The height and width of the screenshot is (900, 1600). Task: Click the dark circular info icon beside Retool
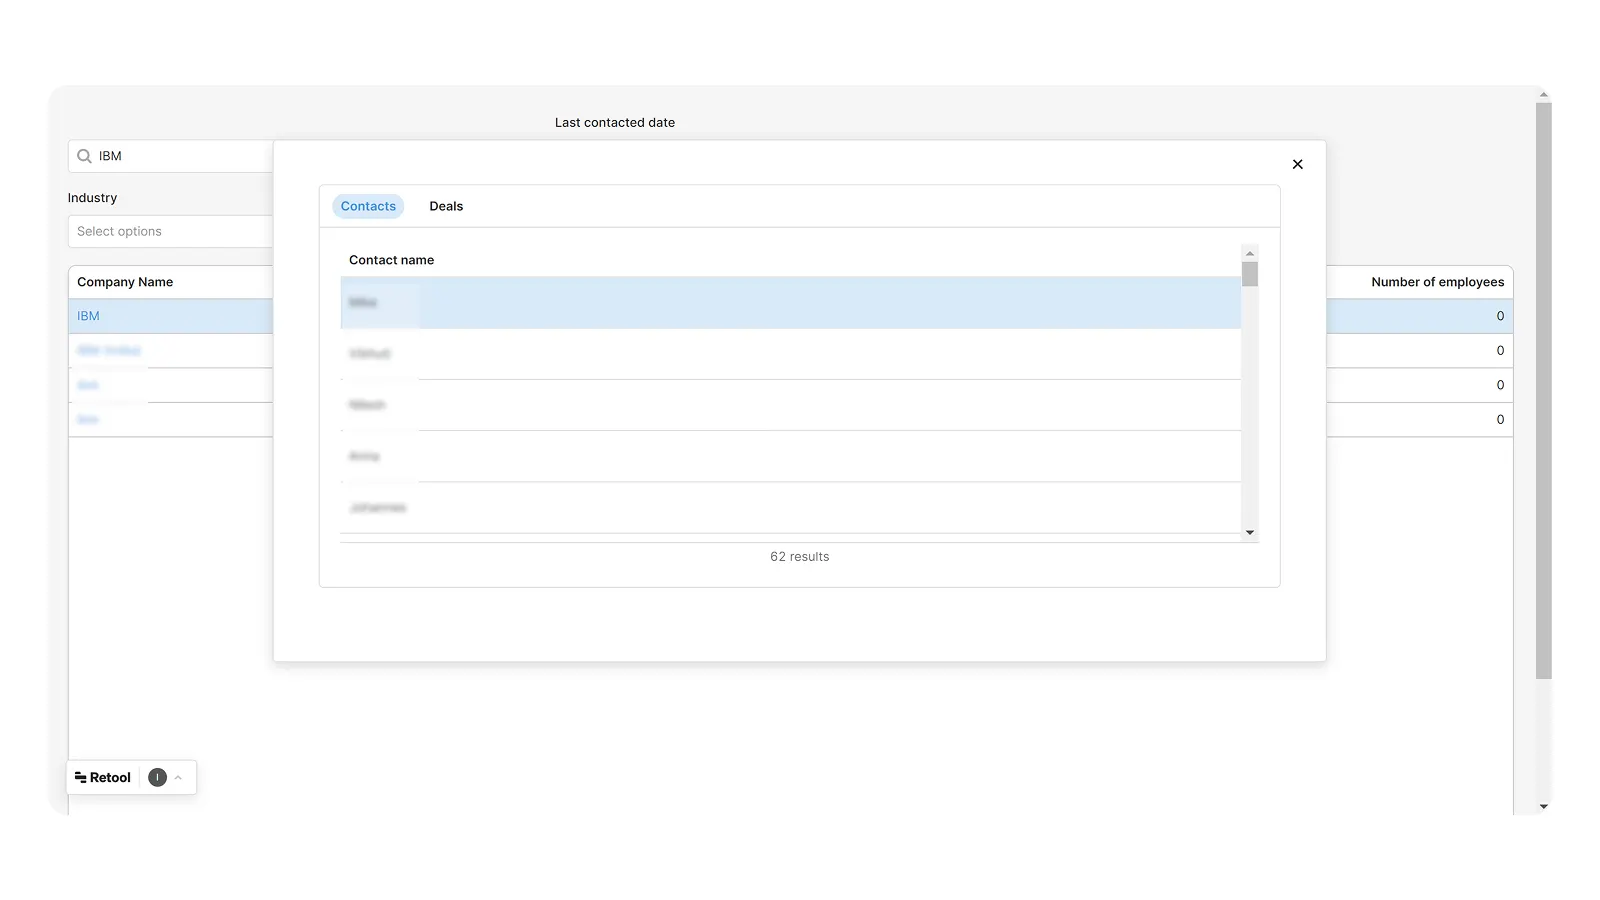(x=157, y=777)
